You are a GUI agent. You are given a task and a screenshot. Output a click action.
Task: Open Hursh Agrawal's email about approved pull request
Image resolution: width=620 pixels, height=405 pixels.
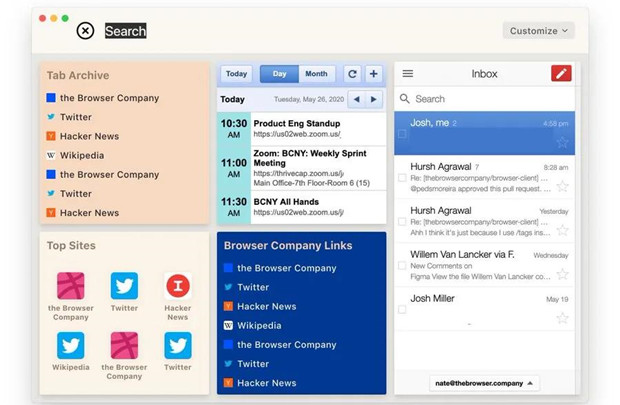(x=484, y=177)
